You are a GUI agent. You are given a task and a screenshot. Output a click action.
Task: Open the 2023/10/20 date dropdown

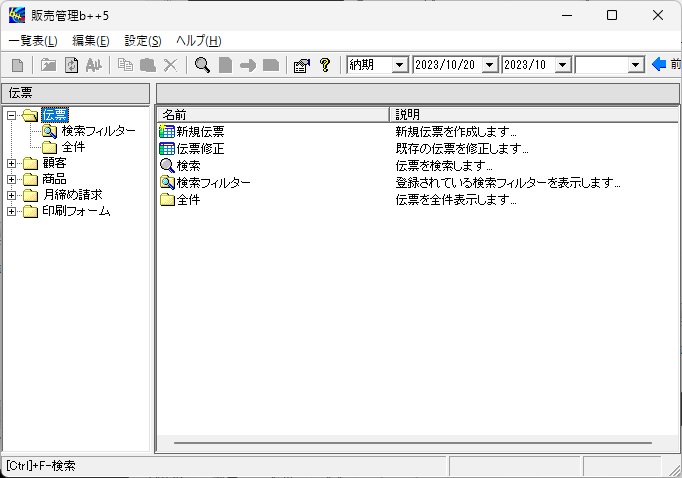tap(489, 65)
